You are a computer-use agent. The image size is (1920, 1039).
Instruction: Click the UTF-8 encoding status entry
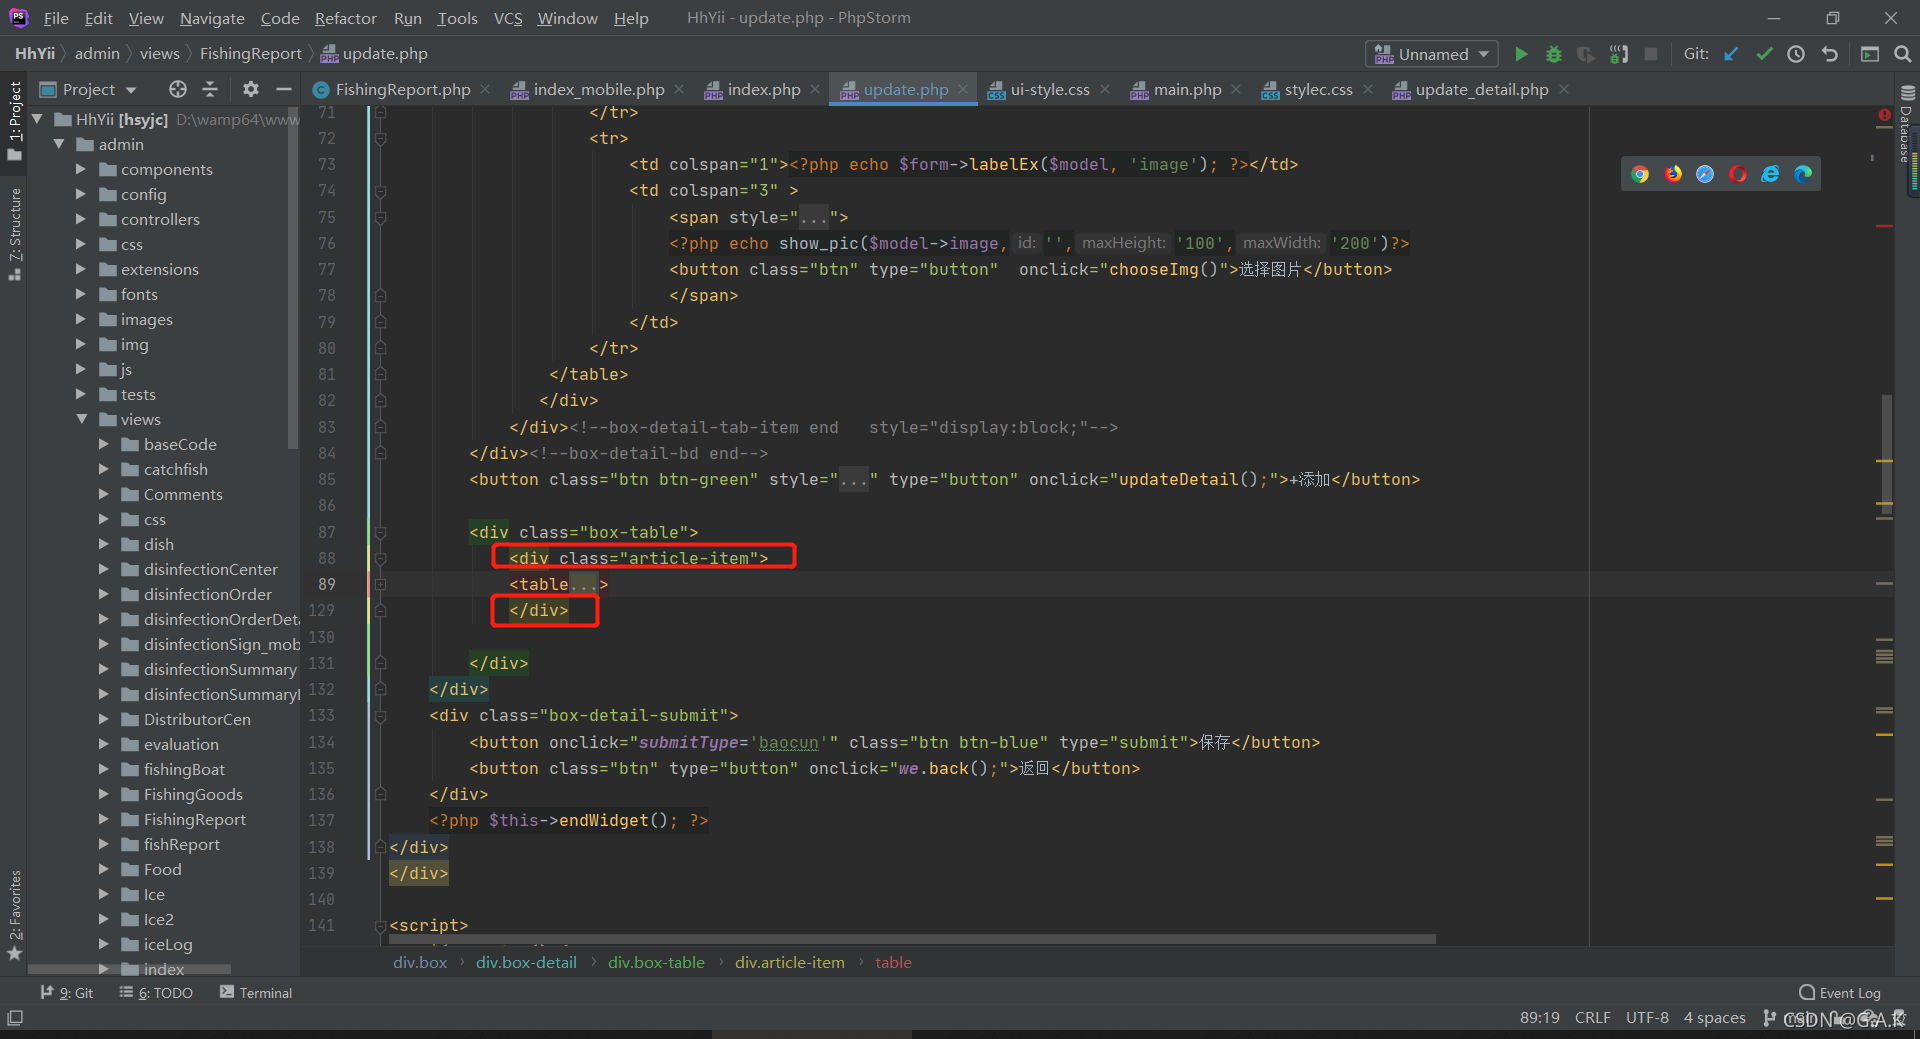1647,1017
